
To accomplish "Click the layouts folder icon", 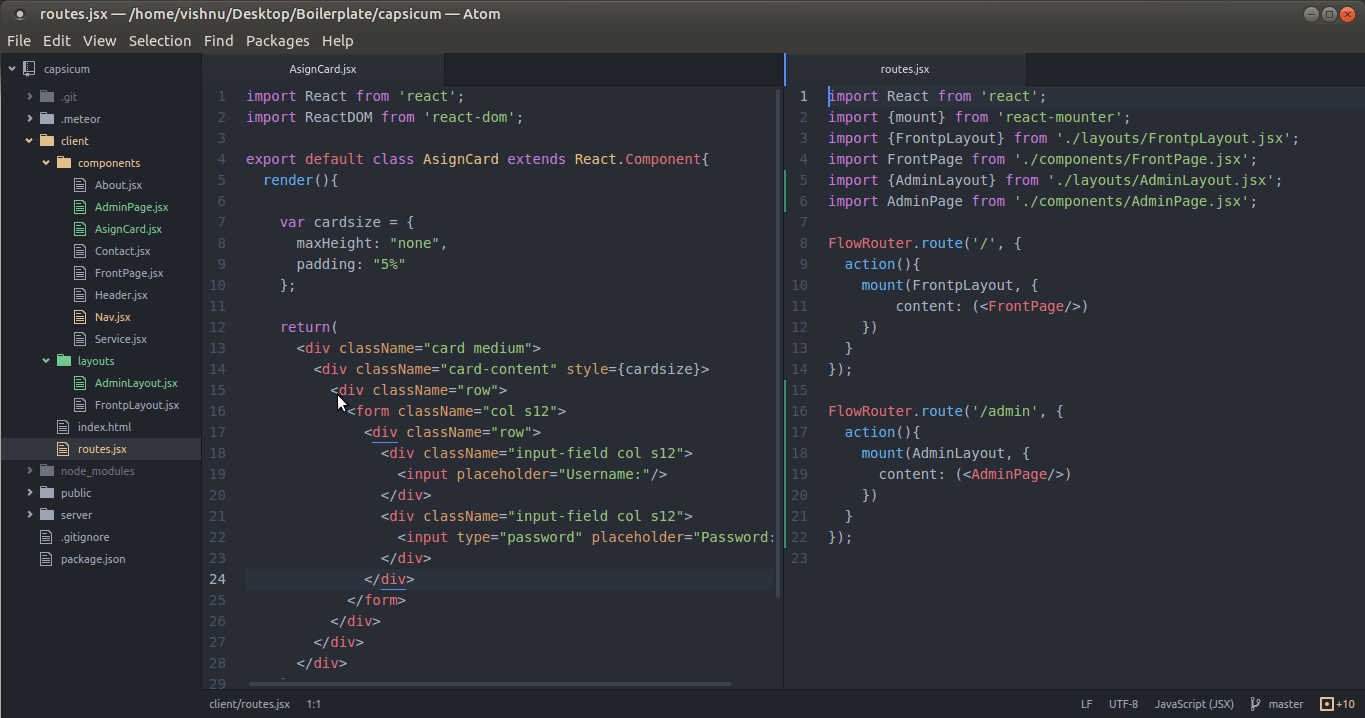I will point(64,361).
